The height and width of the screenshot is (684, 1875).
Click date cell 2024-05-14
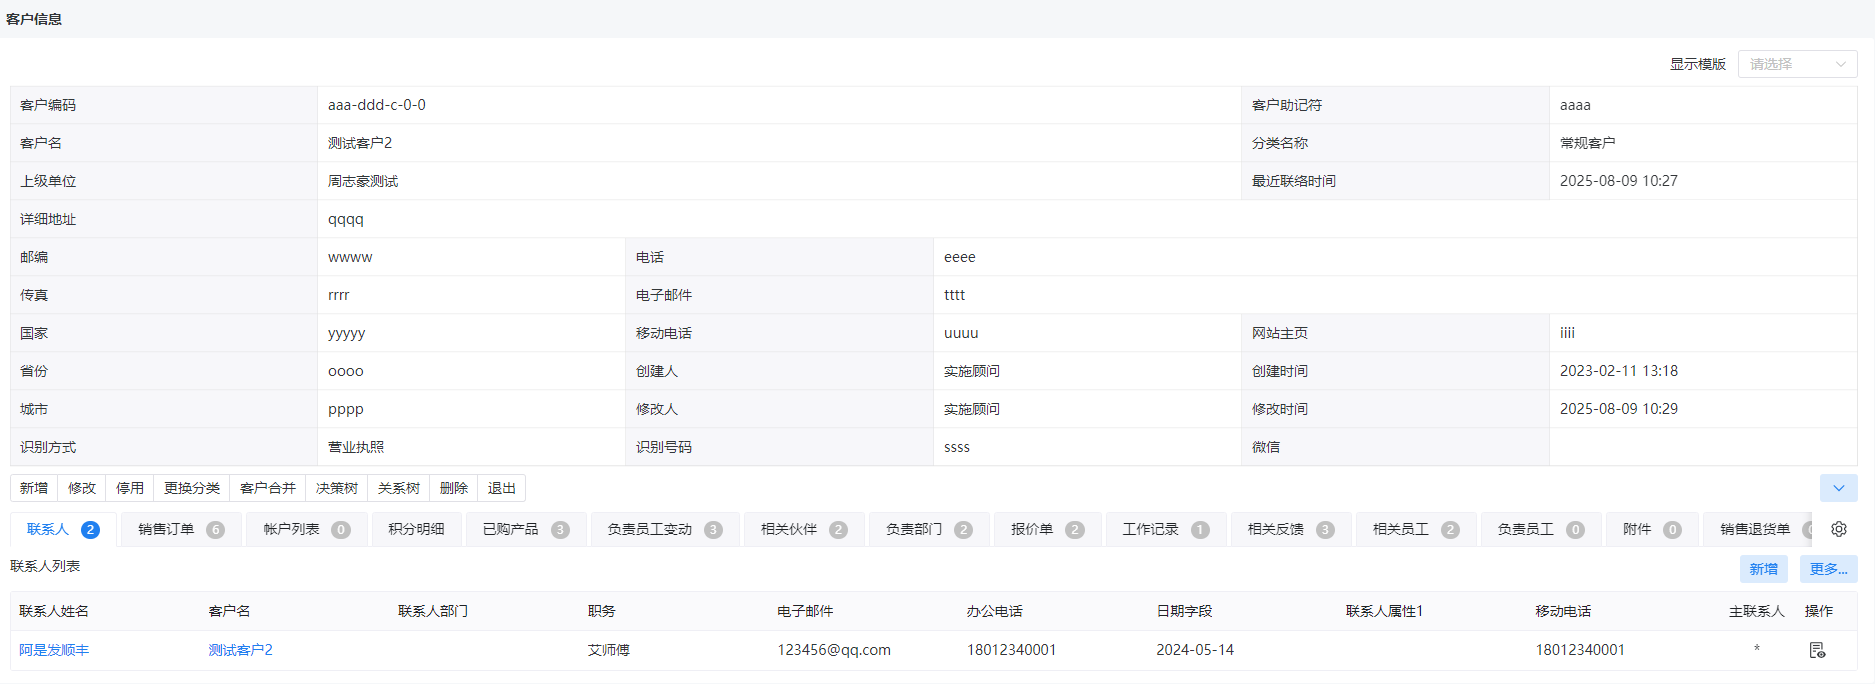click(x=1195, y=650)
